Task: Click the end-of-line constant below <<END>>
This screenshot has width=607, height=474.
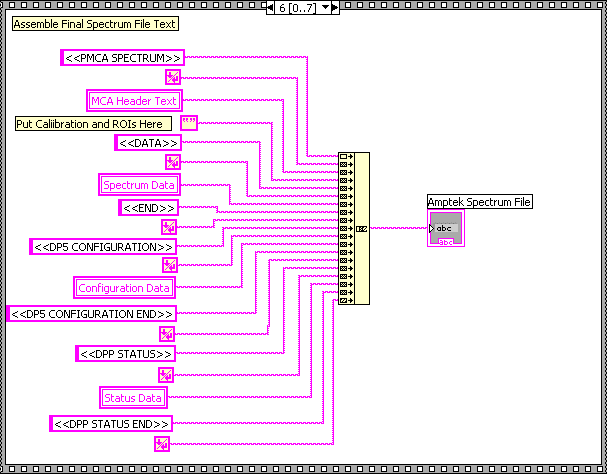Action: click(x=168, y=226)
